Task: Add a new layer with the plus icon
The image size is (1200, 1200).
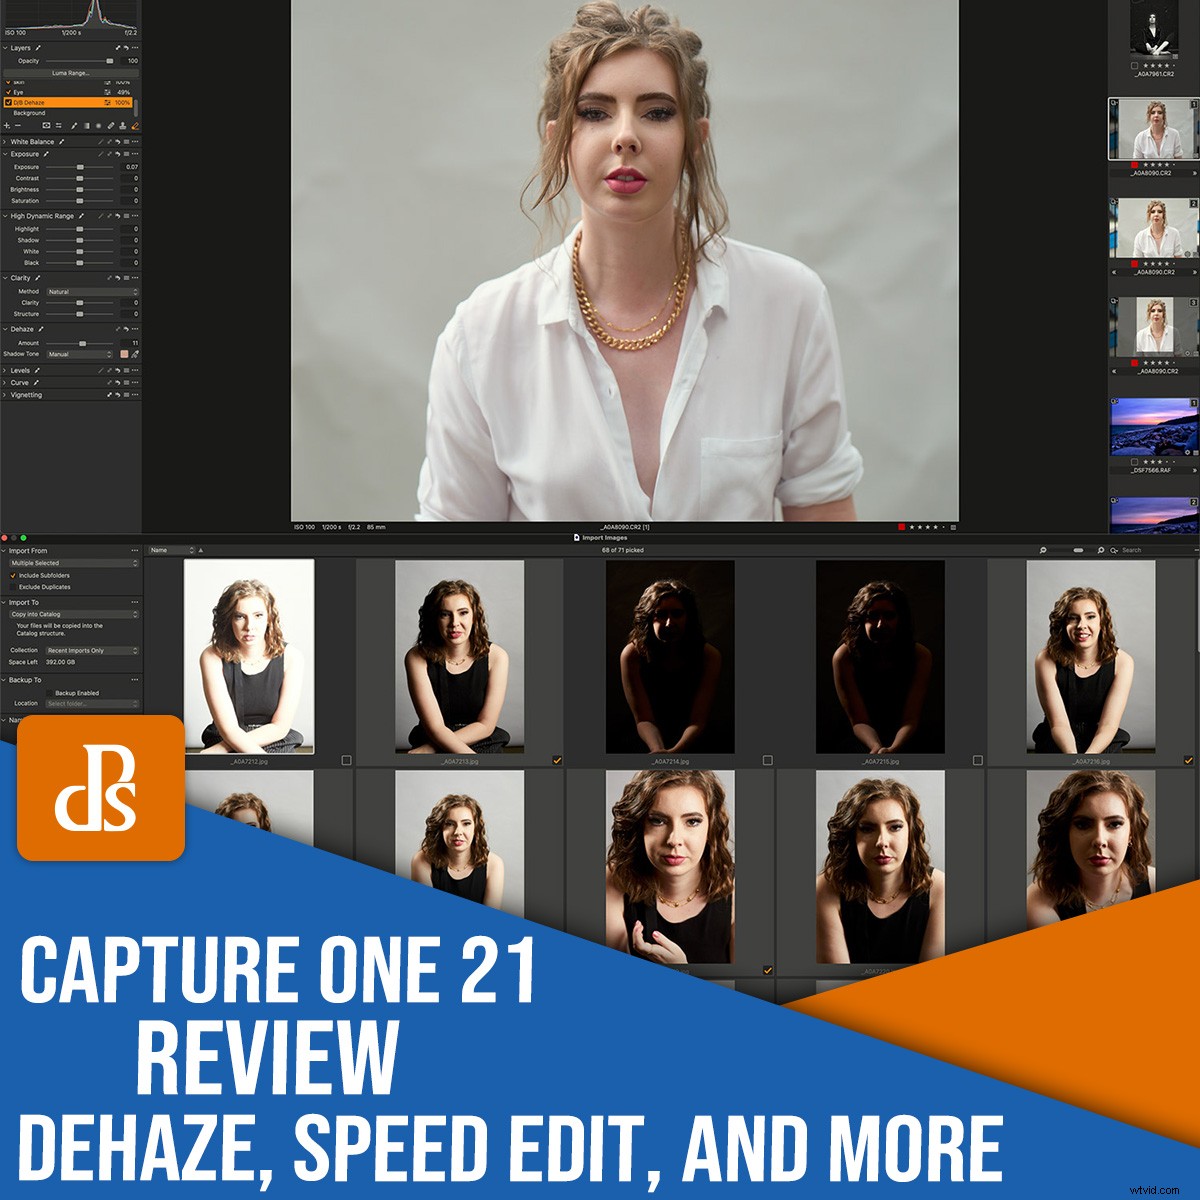Action: [x=6, y=125]
